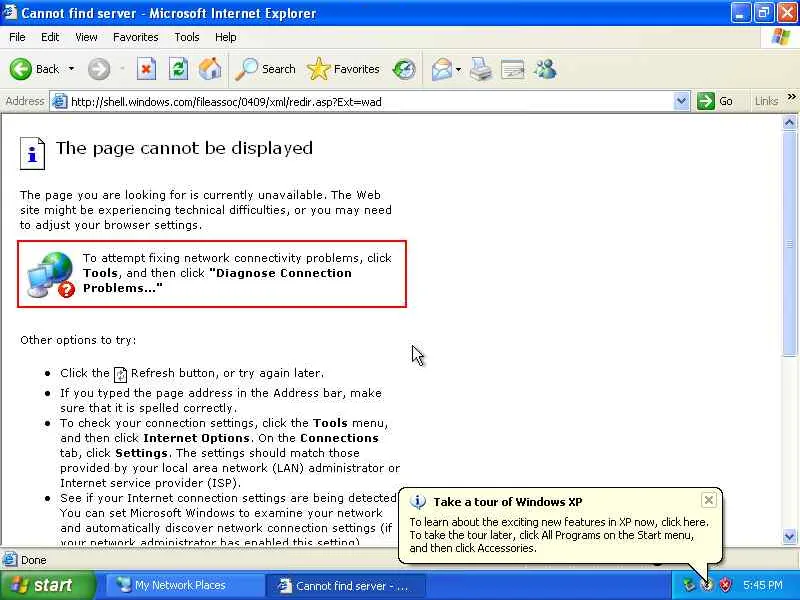Click "Diagnose Connection Problems..." bold text

click(217, 281)
